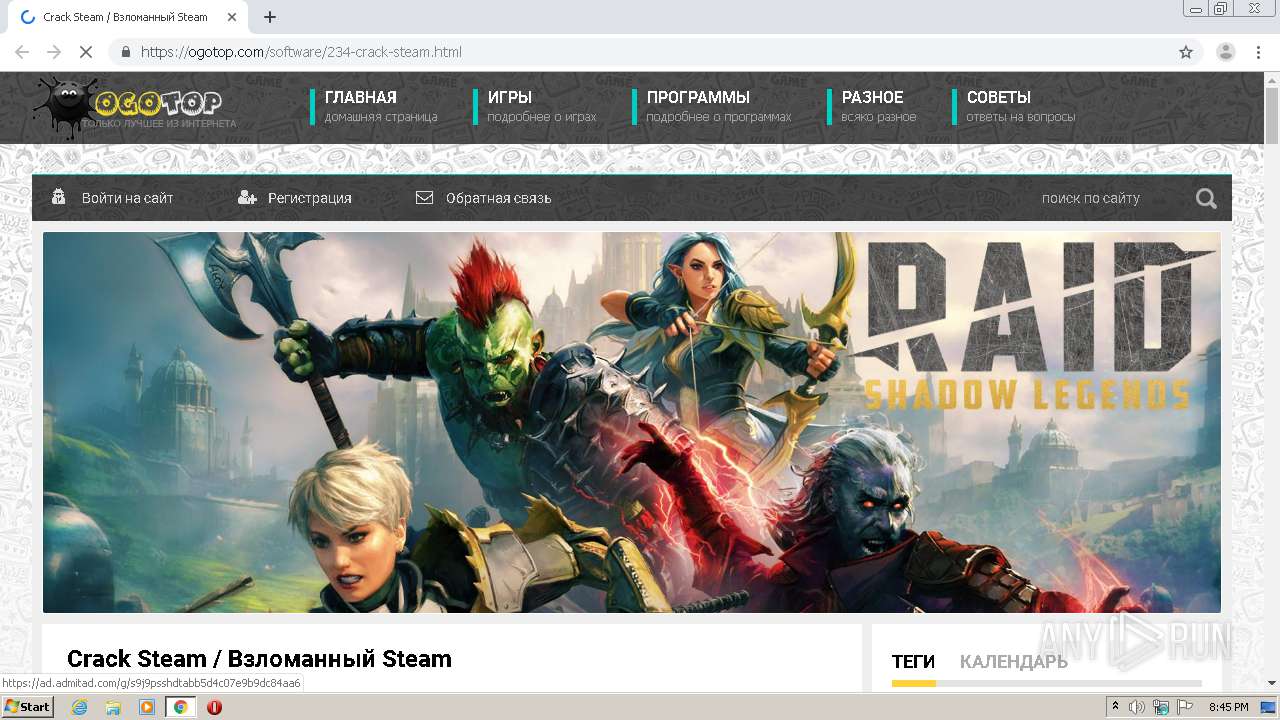Viewport: 1280px width, 720px height.
Task: Click the red Opera taskbar icon
Action: (214, 707)
